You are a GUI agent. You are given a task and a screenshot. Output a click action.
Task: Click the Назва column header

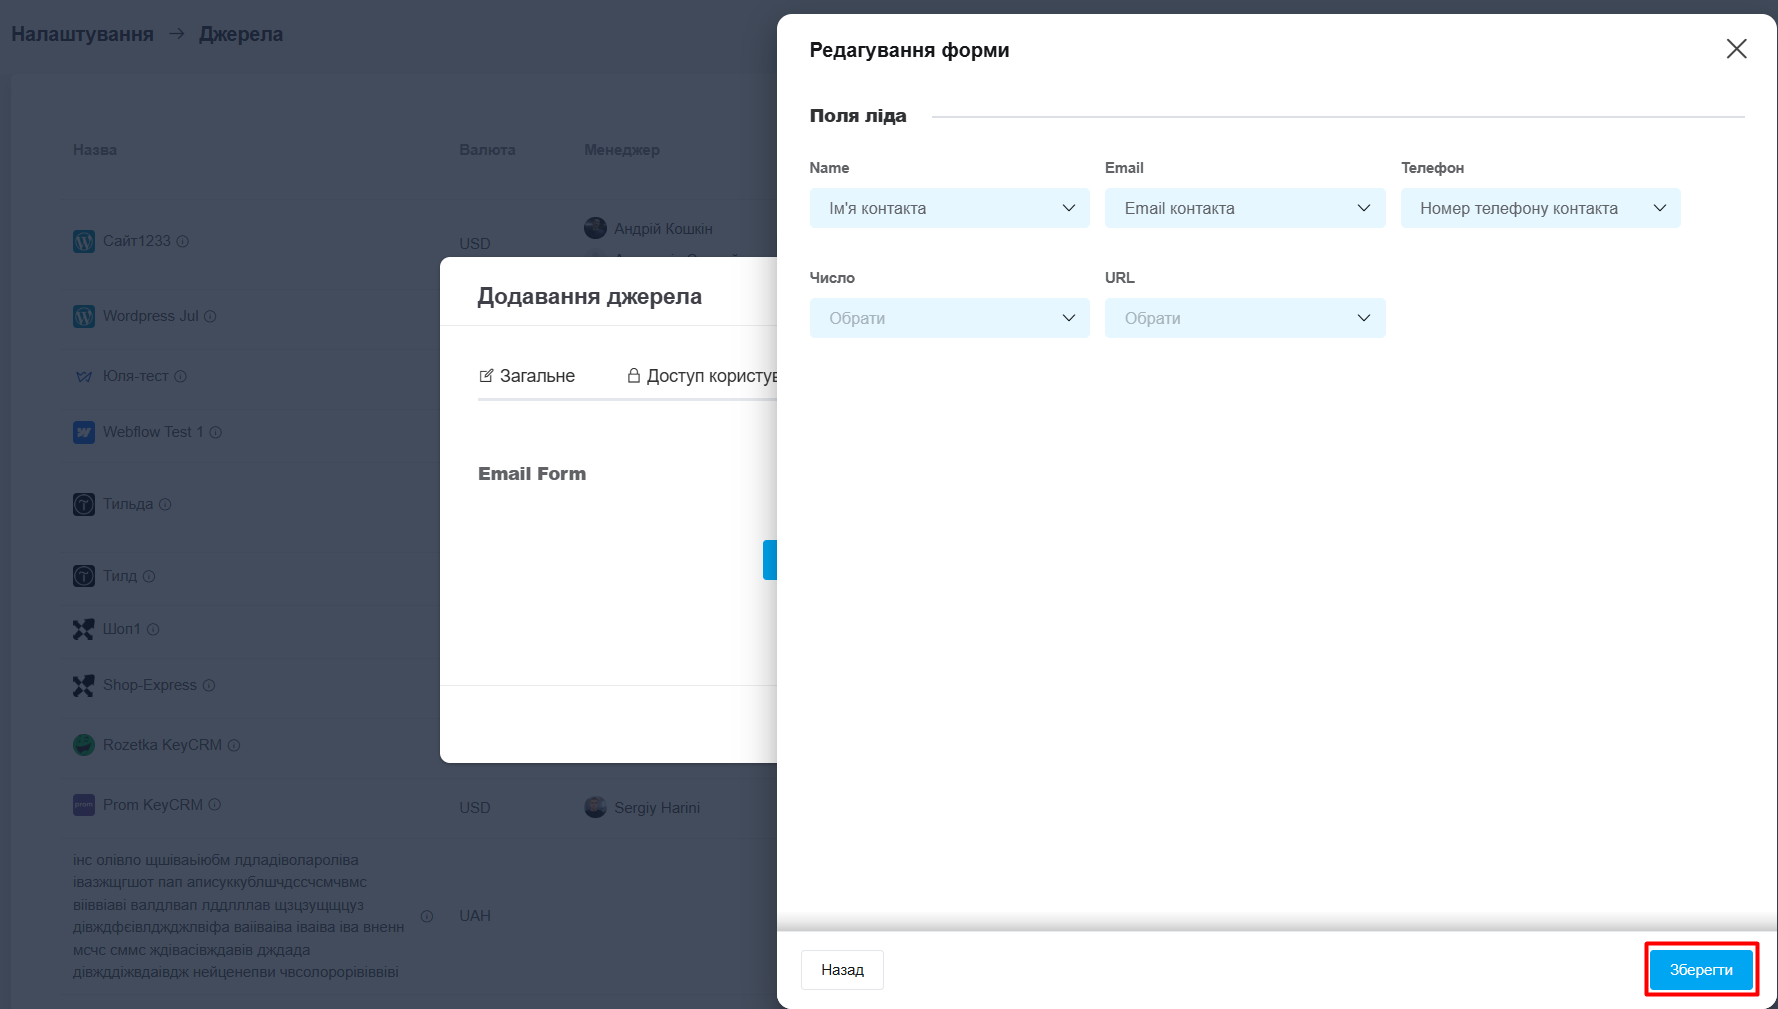point(95,150)
